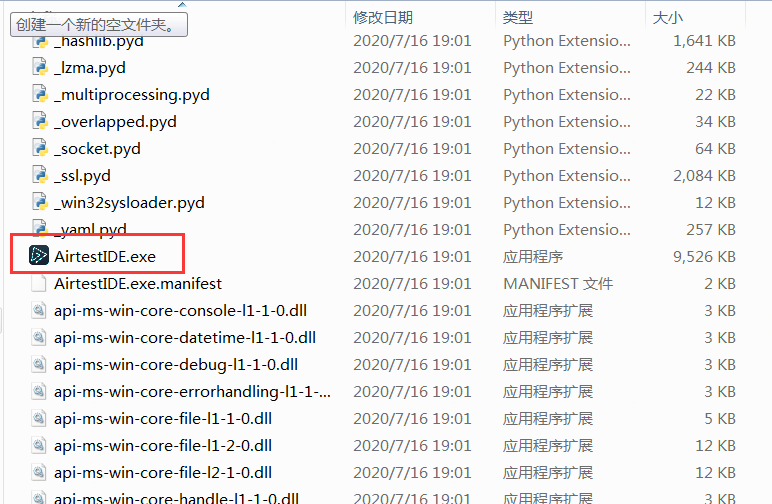This screenshot has height=504, width=772.
Task: Select file name _win32sysloader.pyd
Action: (x=129, y=203)
